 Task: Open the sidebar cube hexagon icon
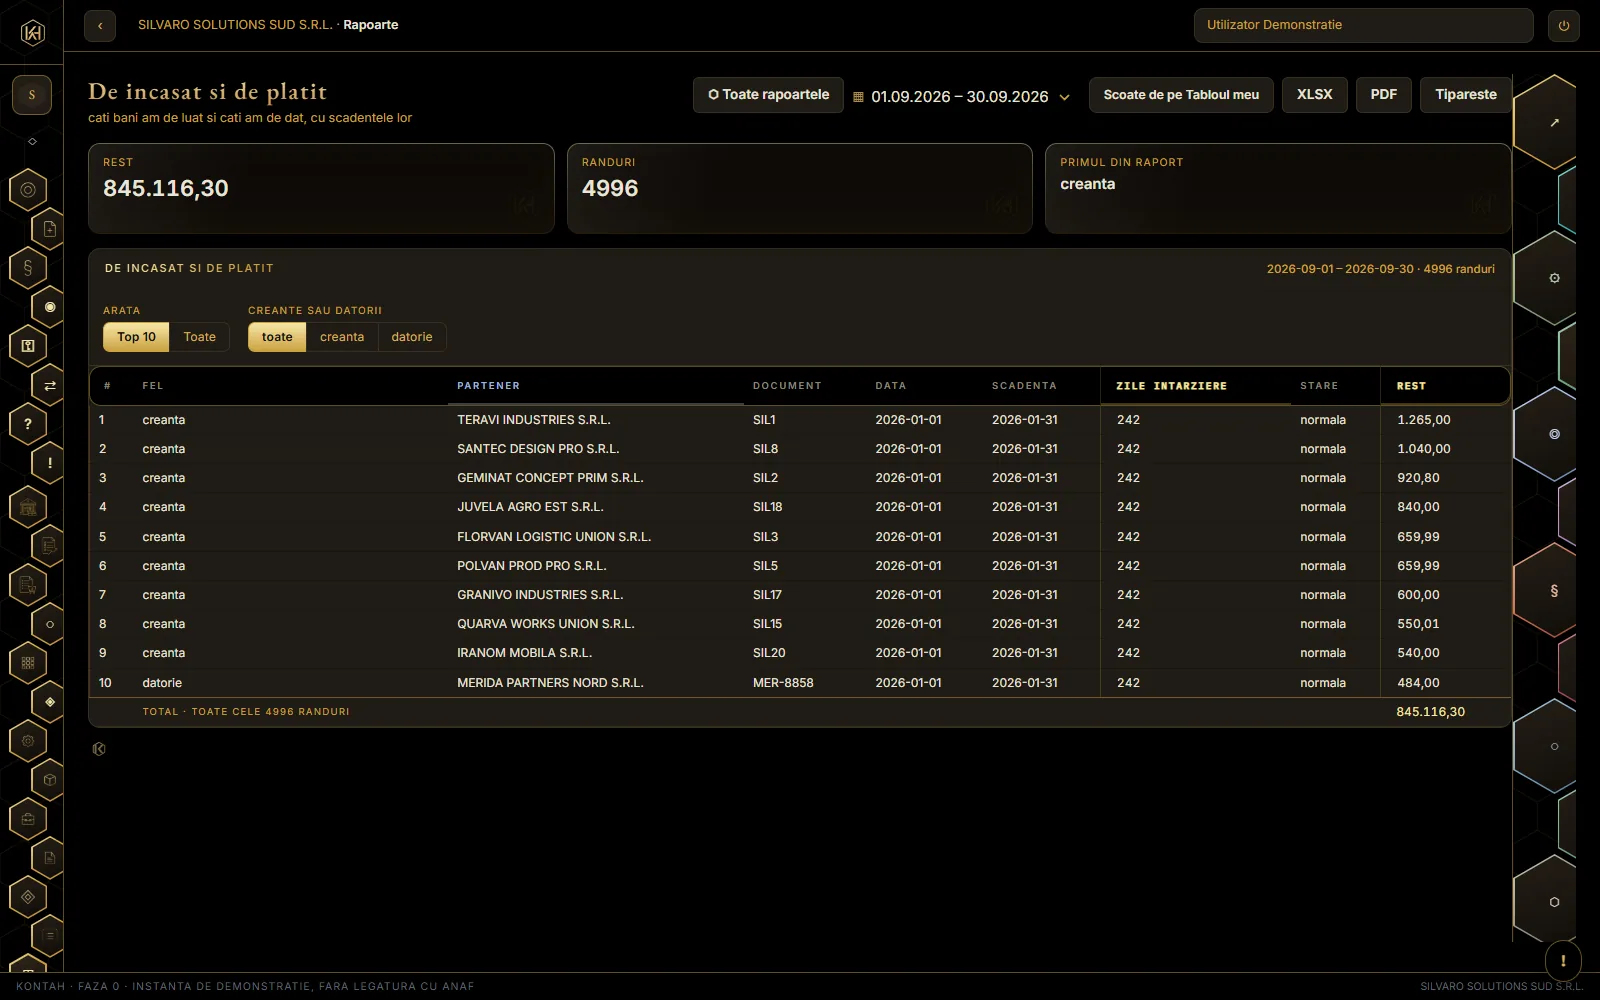click(50, 780)
